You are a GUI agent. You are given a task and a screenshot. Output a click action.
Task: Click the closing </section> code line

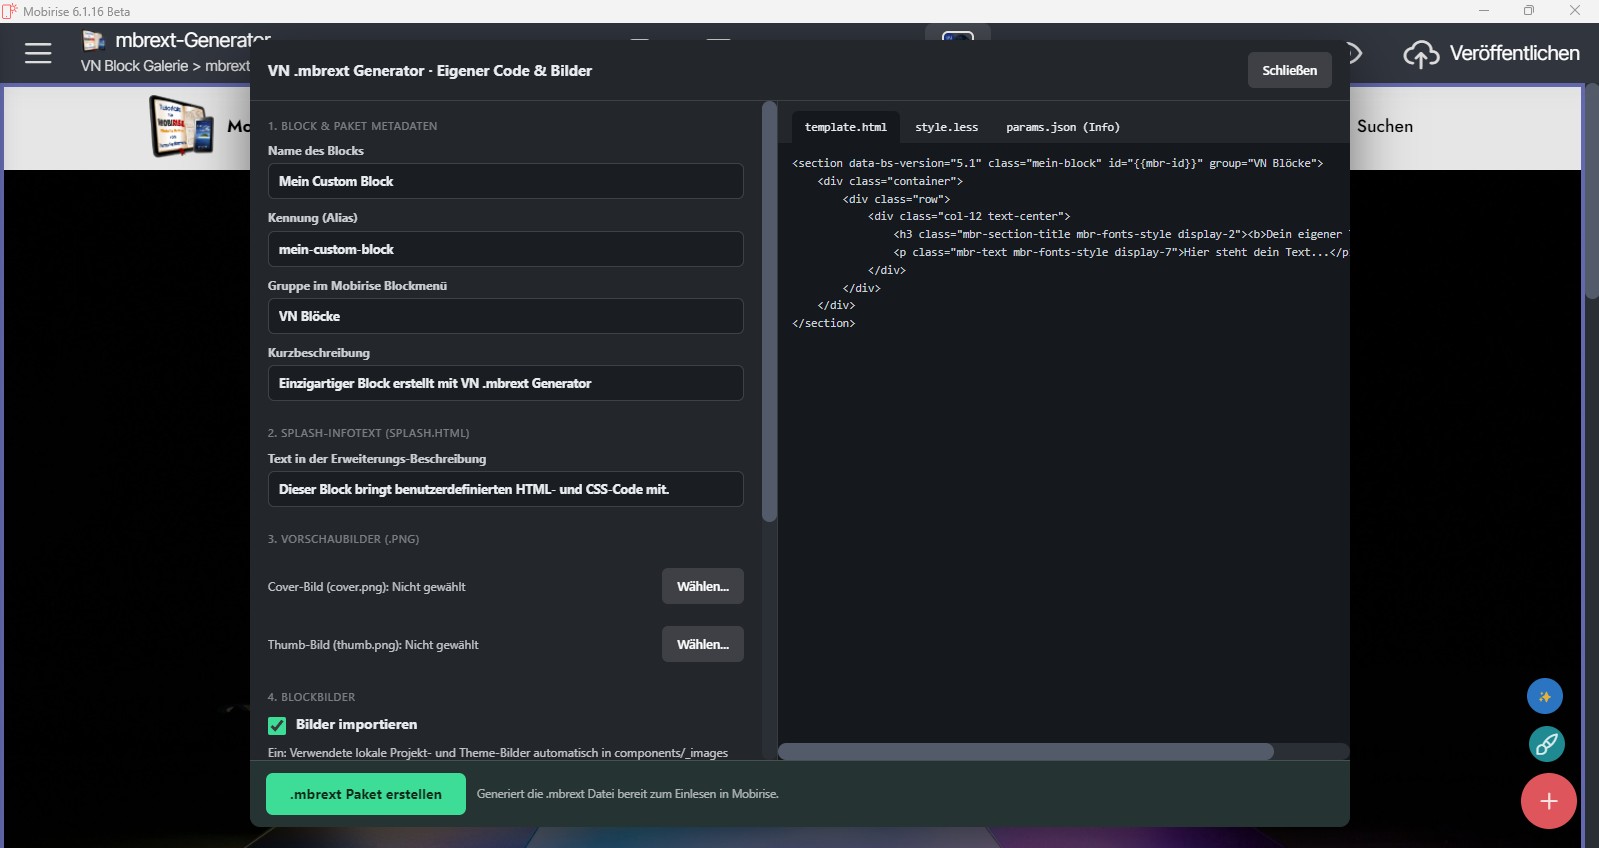pos(824,323)
